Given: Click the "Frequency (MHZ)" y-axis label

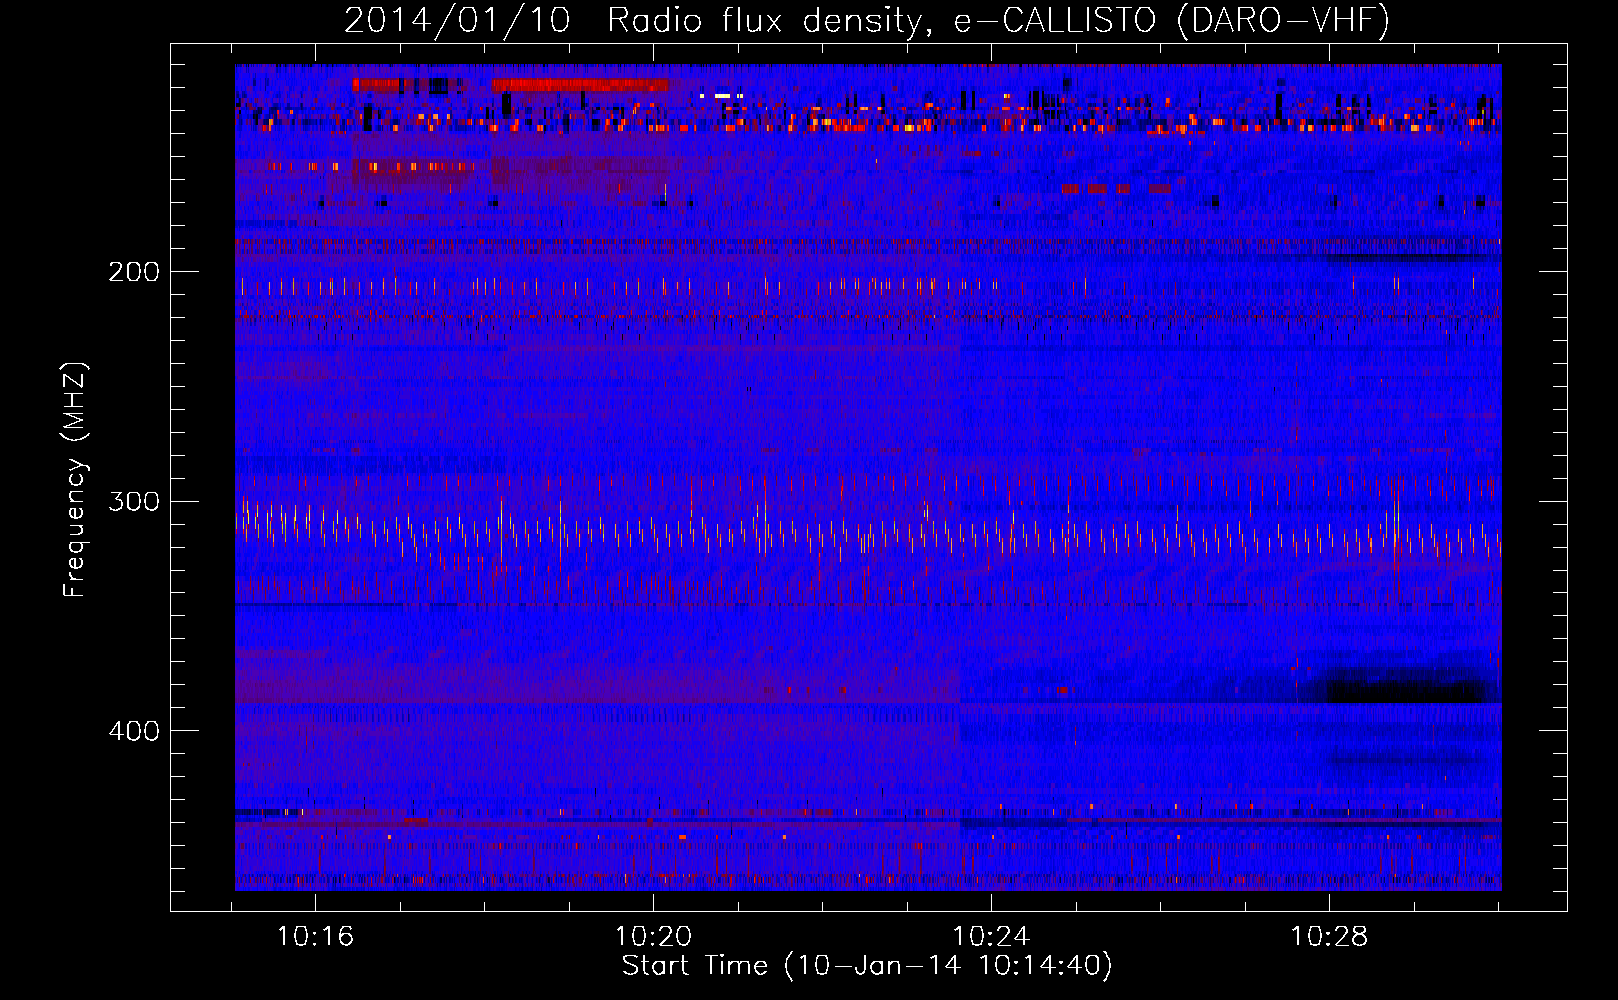Looking at the screenshot, I should pyautogui.click(x=75, y=480).
